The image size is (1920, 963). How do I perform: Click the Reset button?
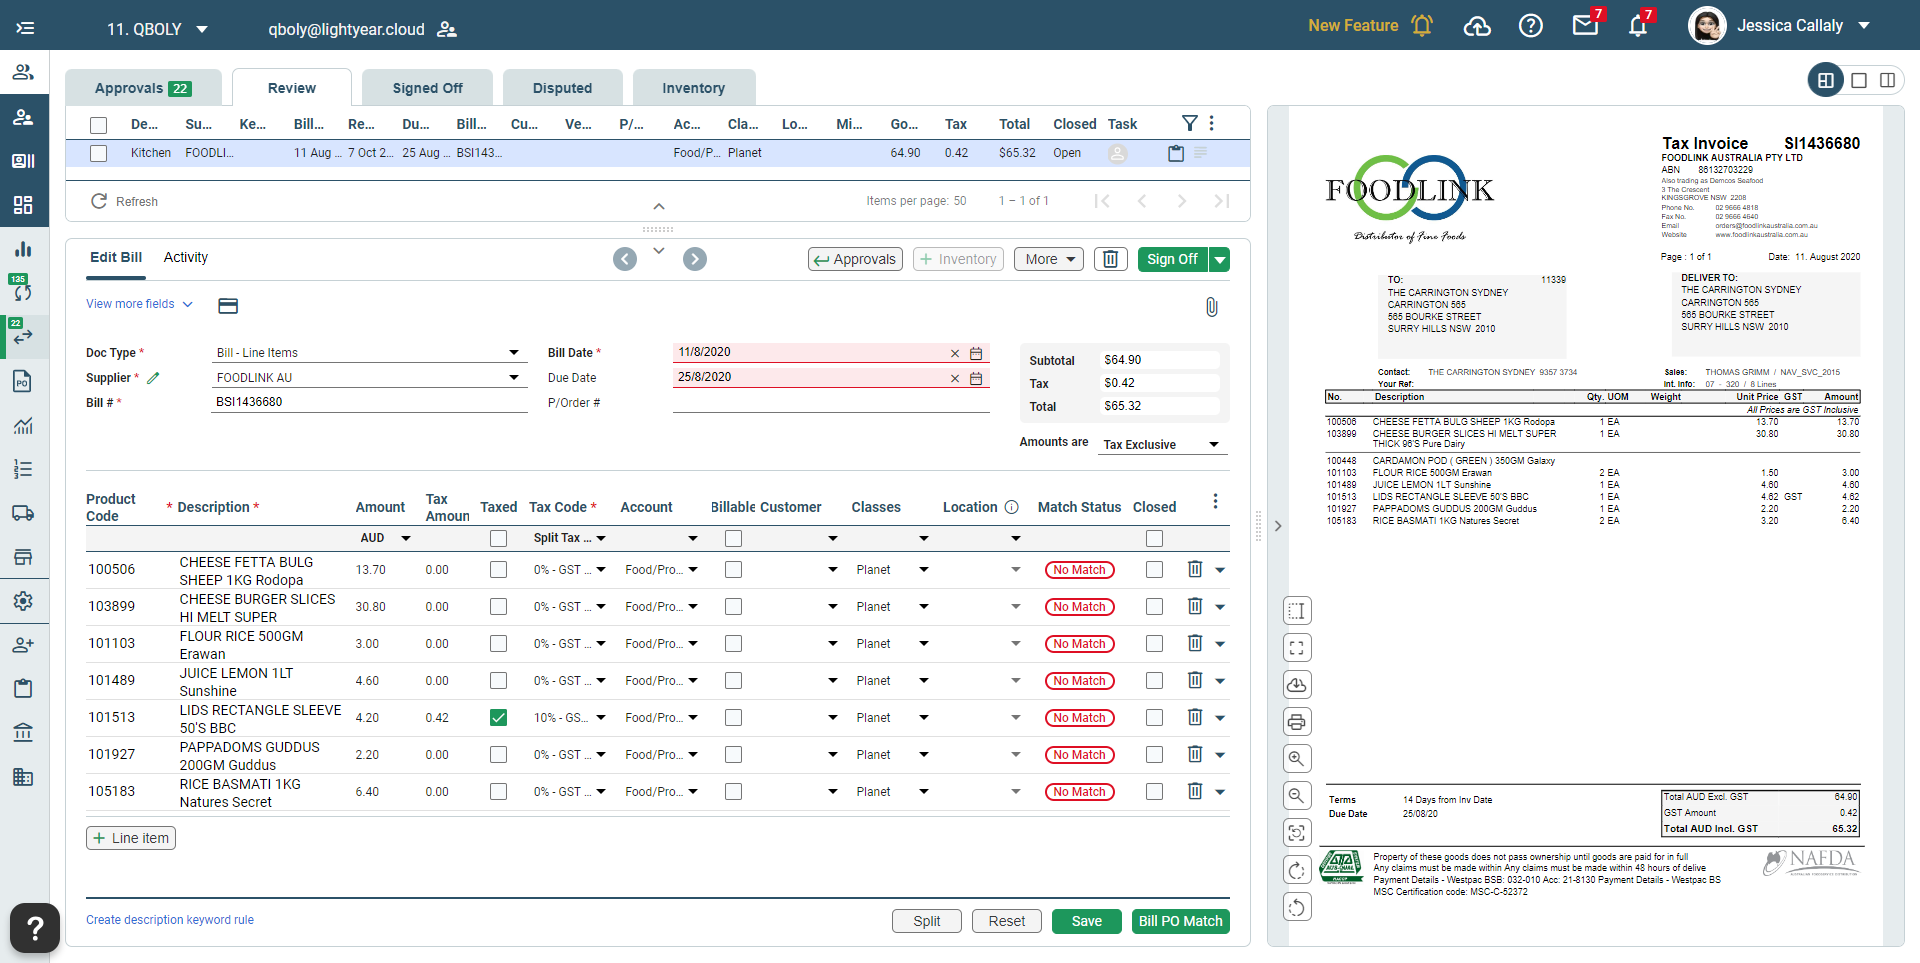click(x=1006, y=921)
